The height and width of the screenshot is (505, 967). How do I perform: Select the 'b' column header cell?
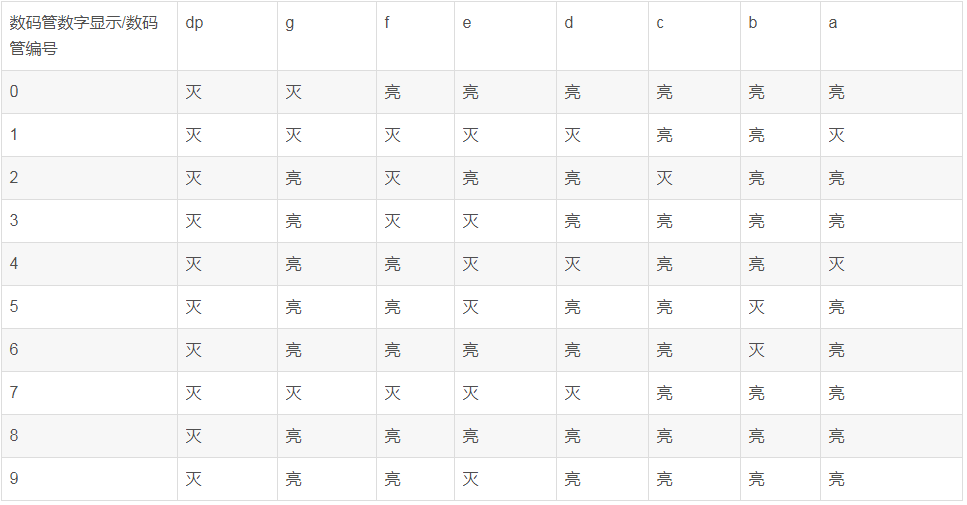click(x=753, y=23)
